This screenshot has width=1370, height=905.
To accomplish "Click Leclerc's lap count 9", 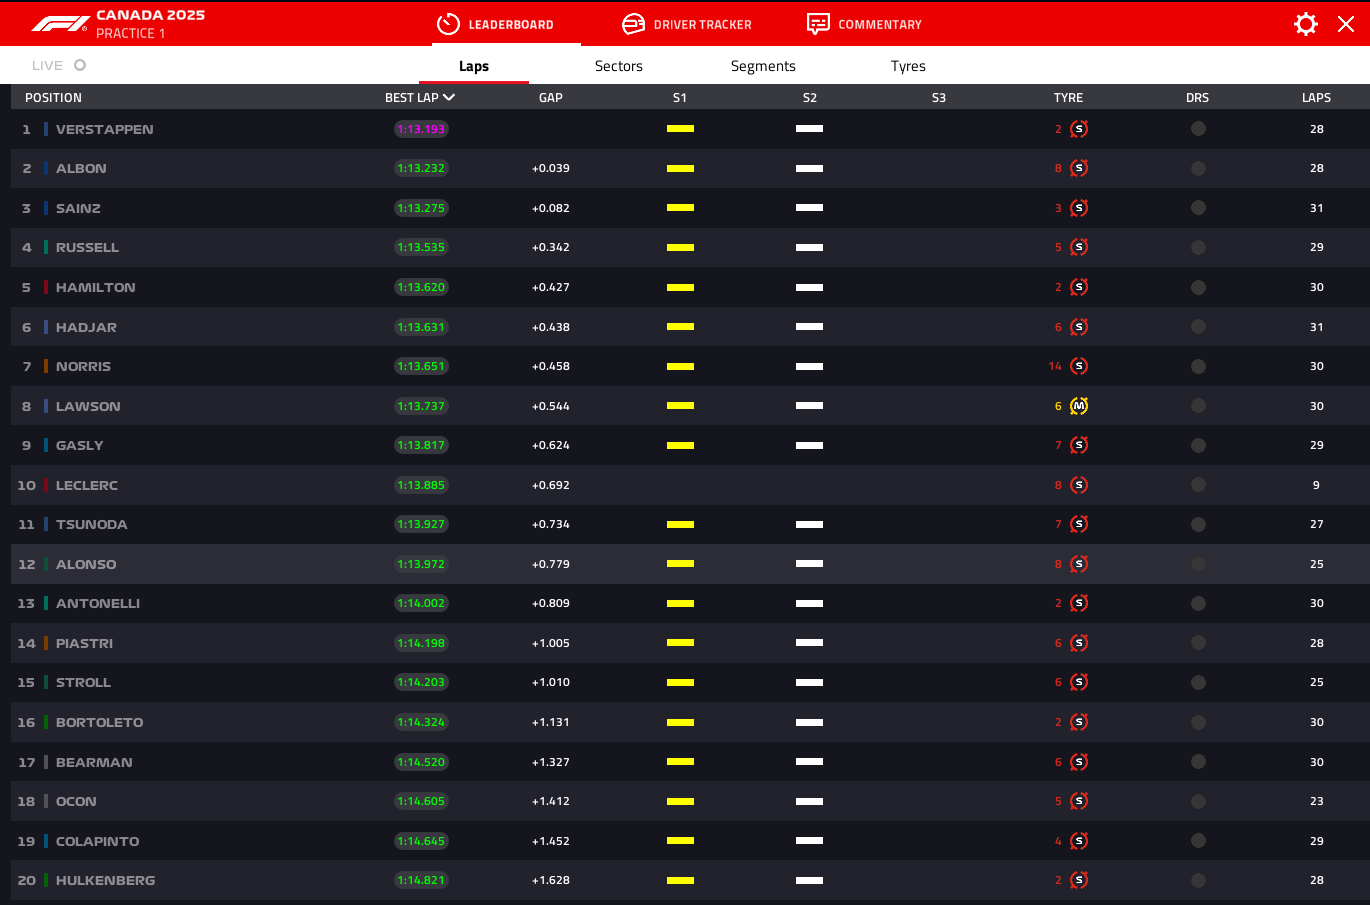I will click(1316, 485).
